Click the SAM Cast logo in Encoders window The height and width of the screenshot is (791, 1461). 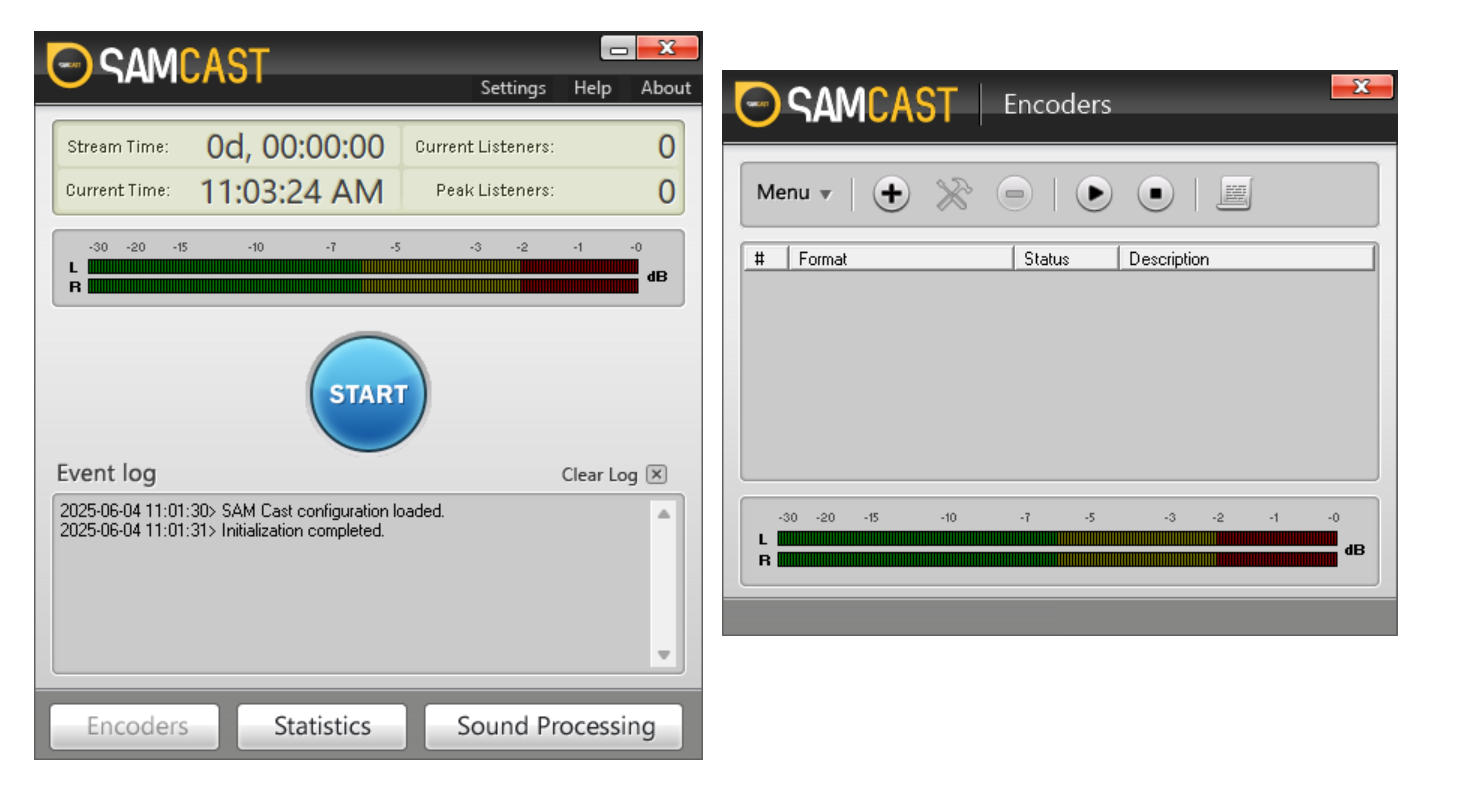point(846,104)
